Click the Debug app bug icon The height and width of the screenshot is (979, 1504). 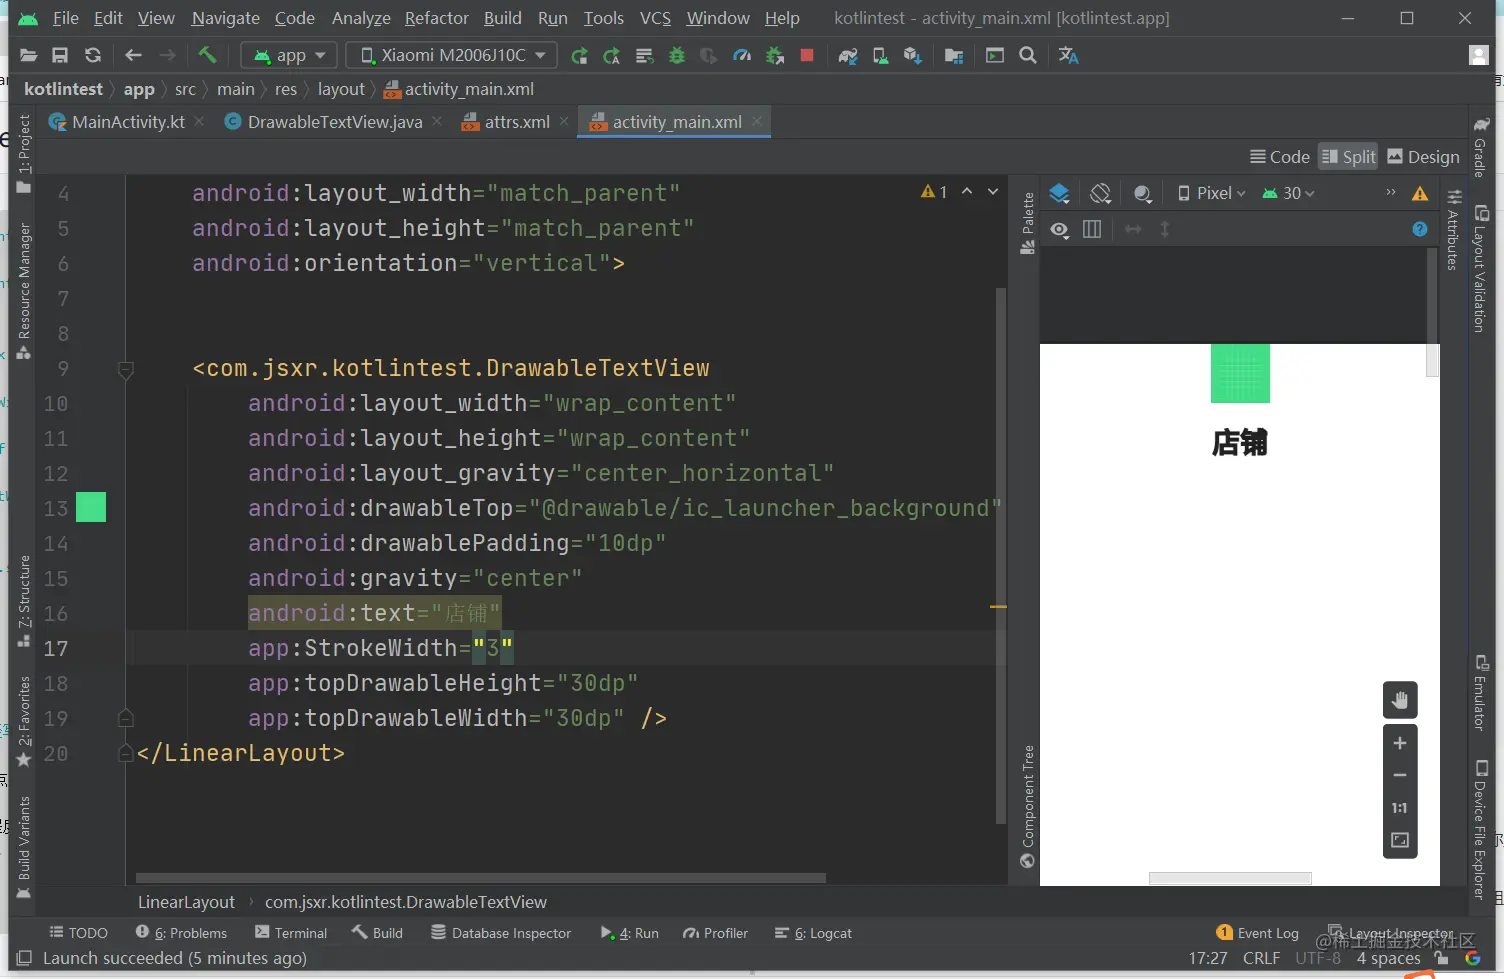point(677,55)
